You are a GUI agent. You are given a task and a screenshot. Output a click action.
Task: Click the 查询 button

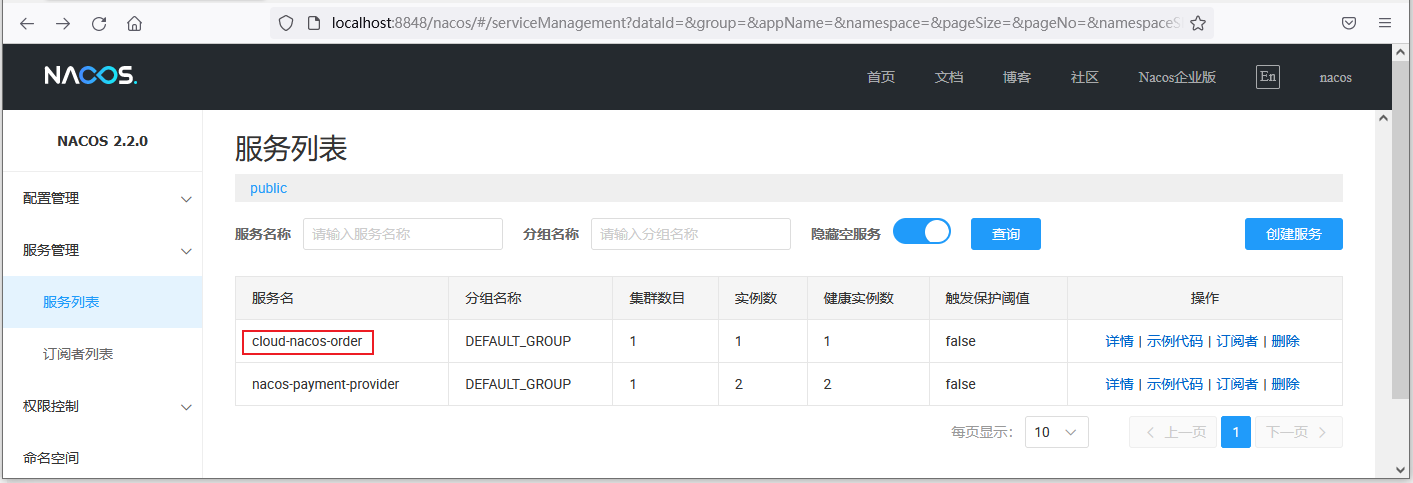point(1006,234)
